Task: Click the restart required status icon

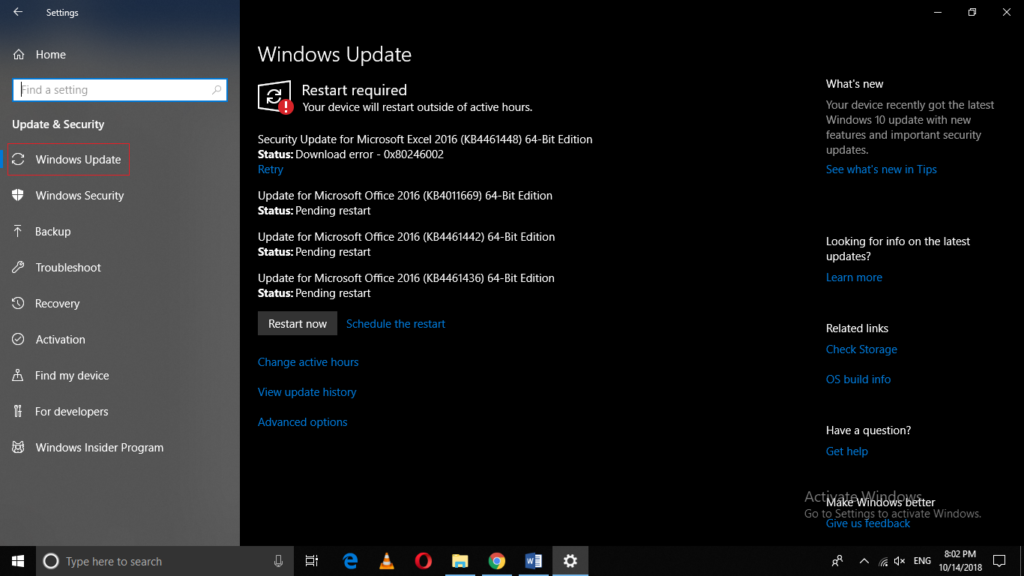Action: click(x=275, y=97)
